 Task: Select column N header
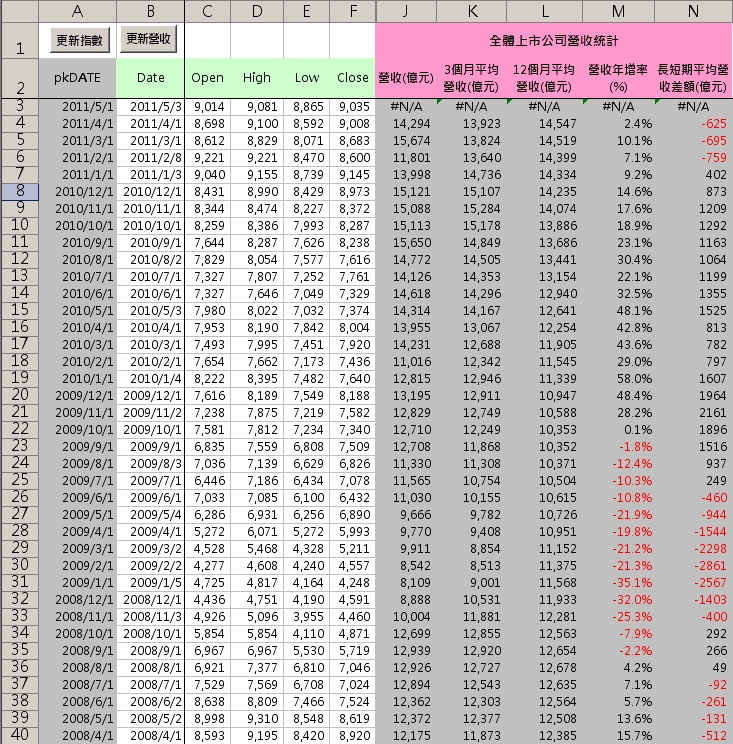pos(694,11)
